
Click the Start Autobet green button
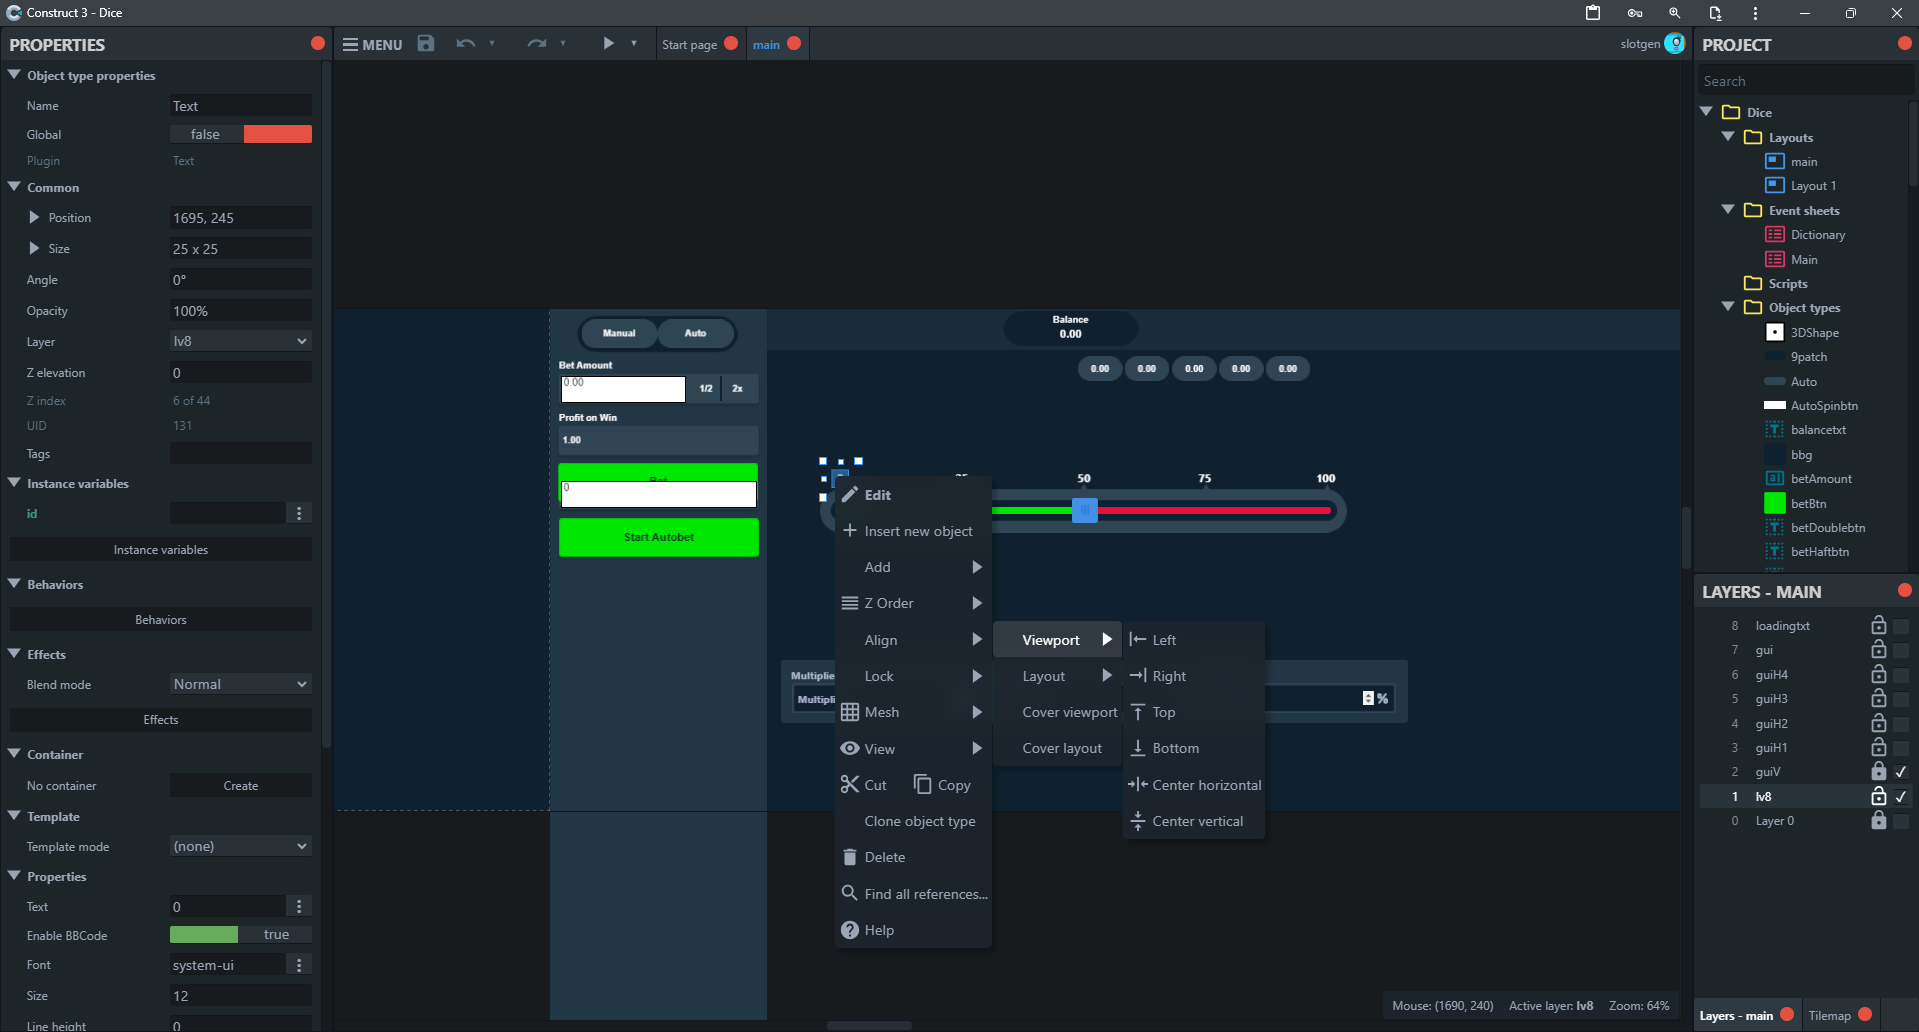coord(659,537)
